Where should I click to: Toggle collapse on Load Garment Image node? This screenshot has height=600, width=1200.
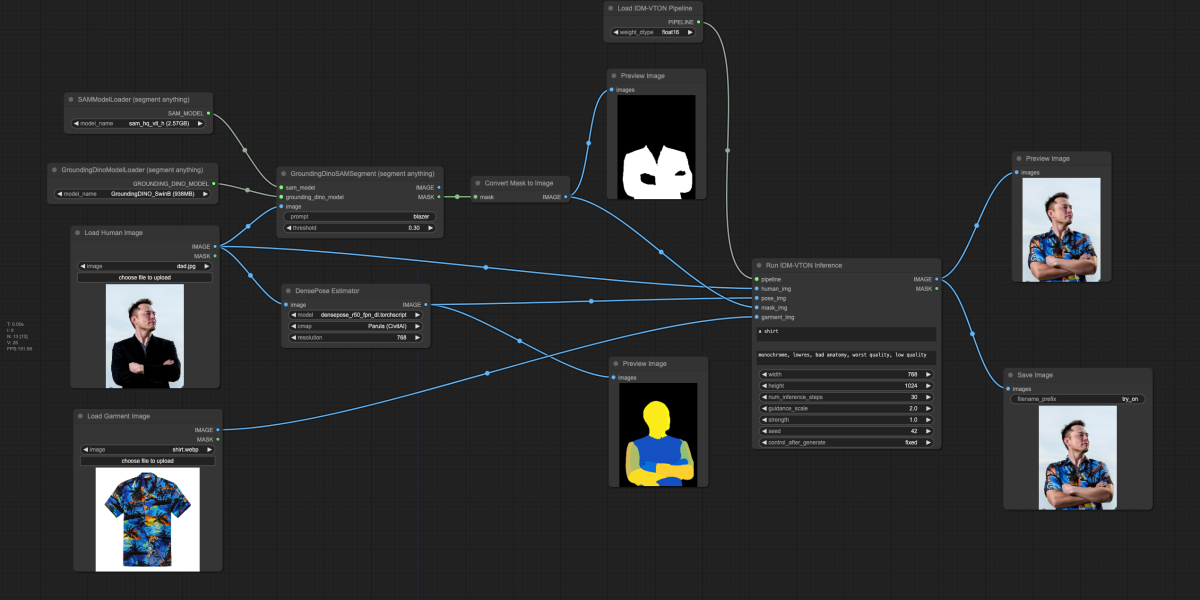coord(80,415)
